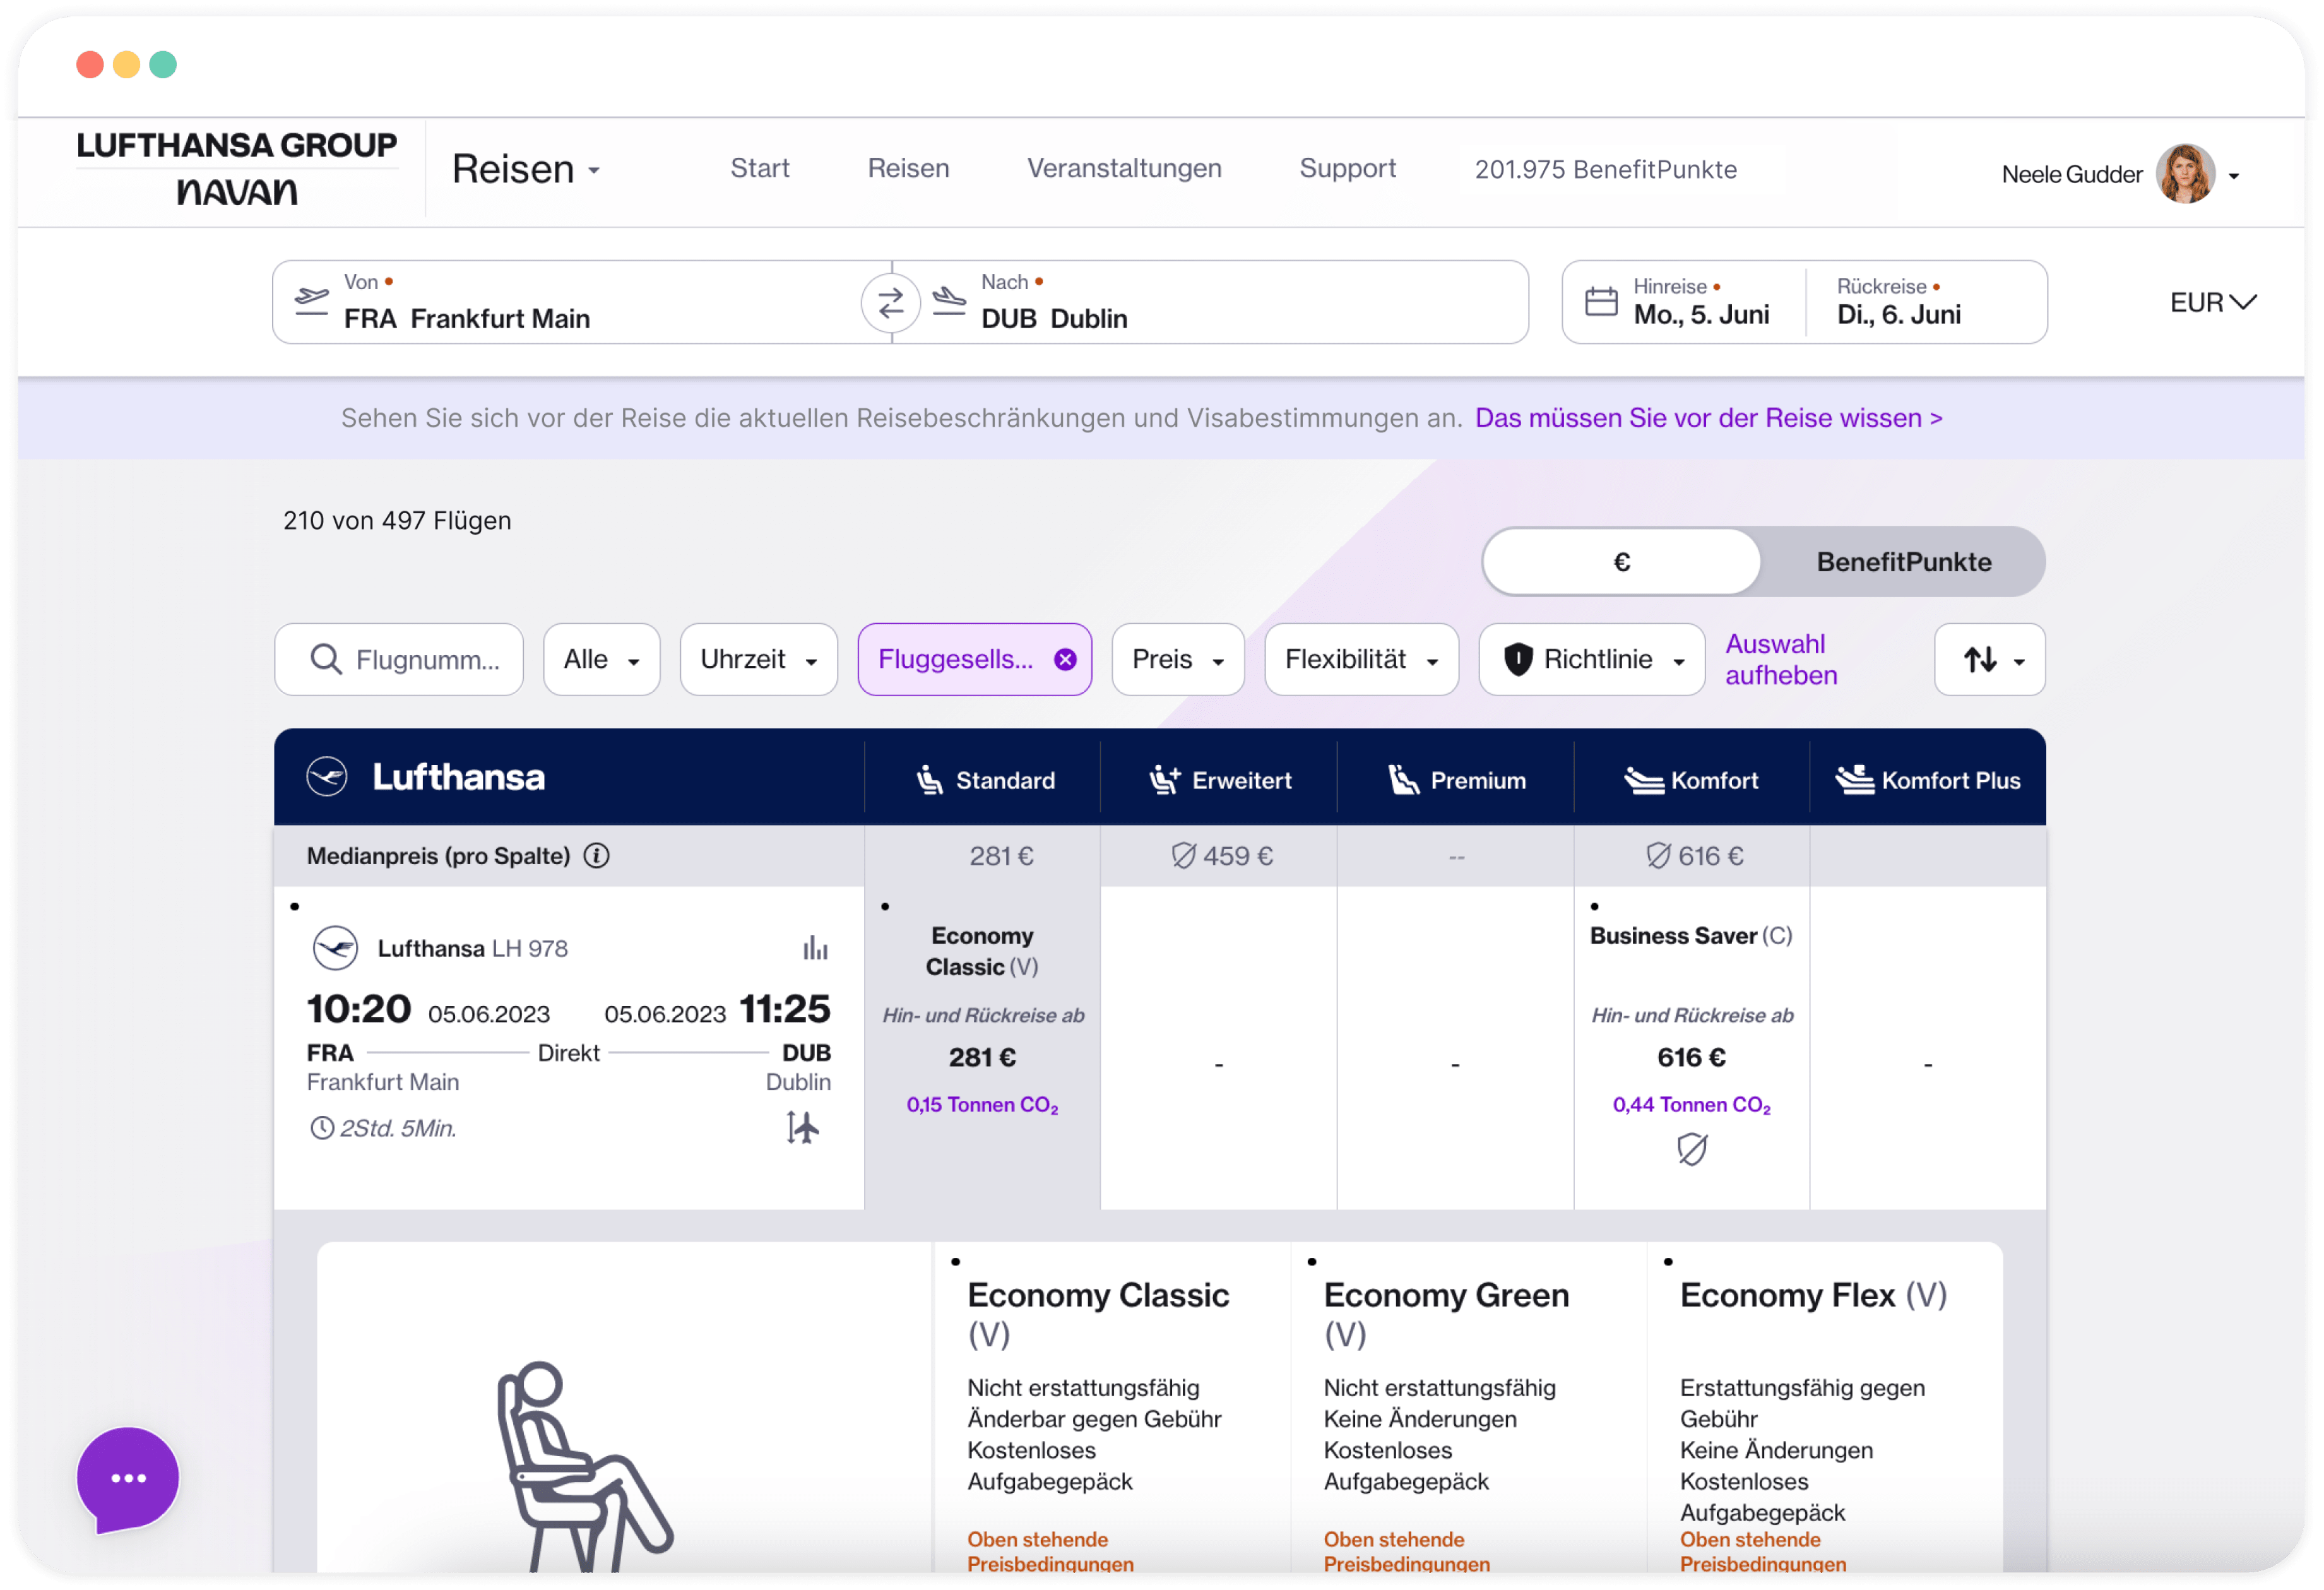Click the Premium seat icon

coord(1403,780)
